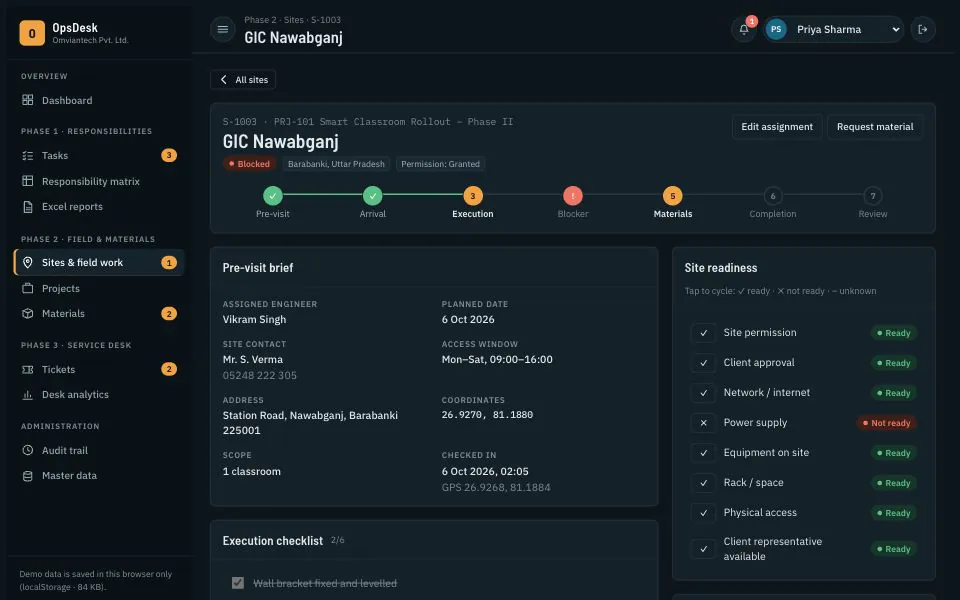Viewport: 960px width, 600px height.
Task: Click the Tasks list icon
Action: click(x=28, y=156)
